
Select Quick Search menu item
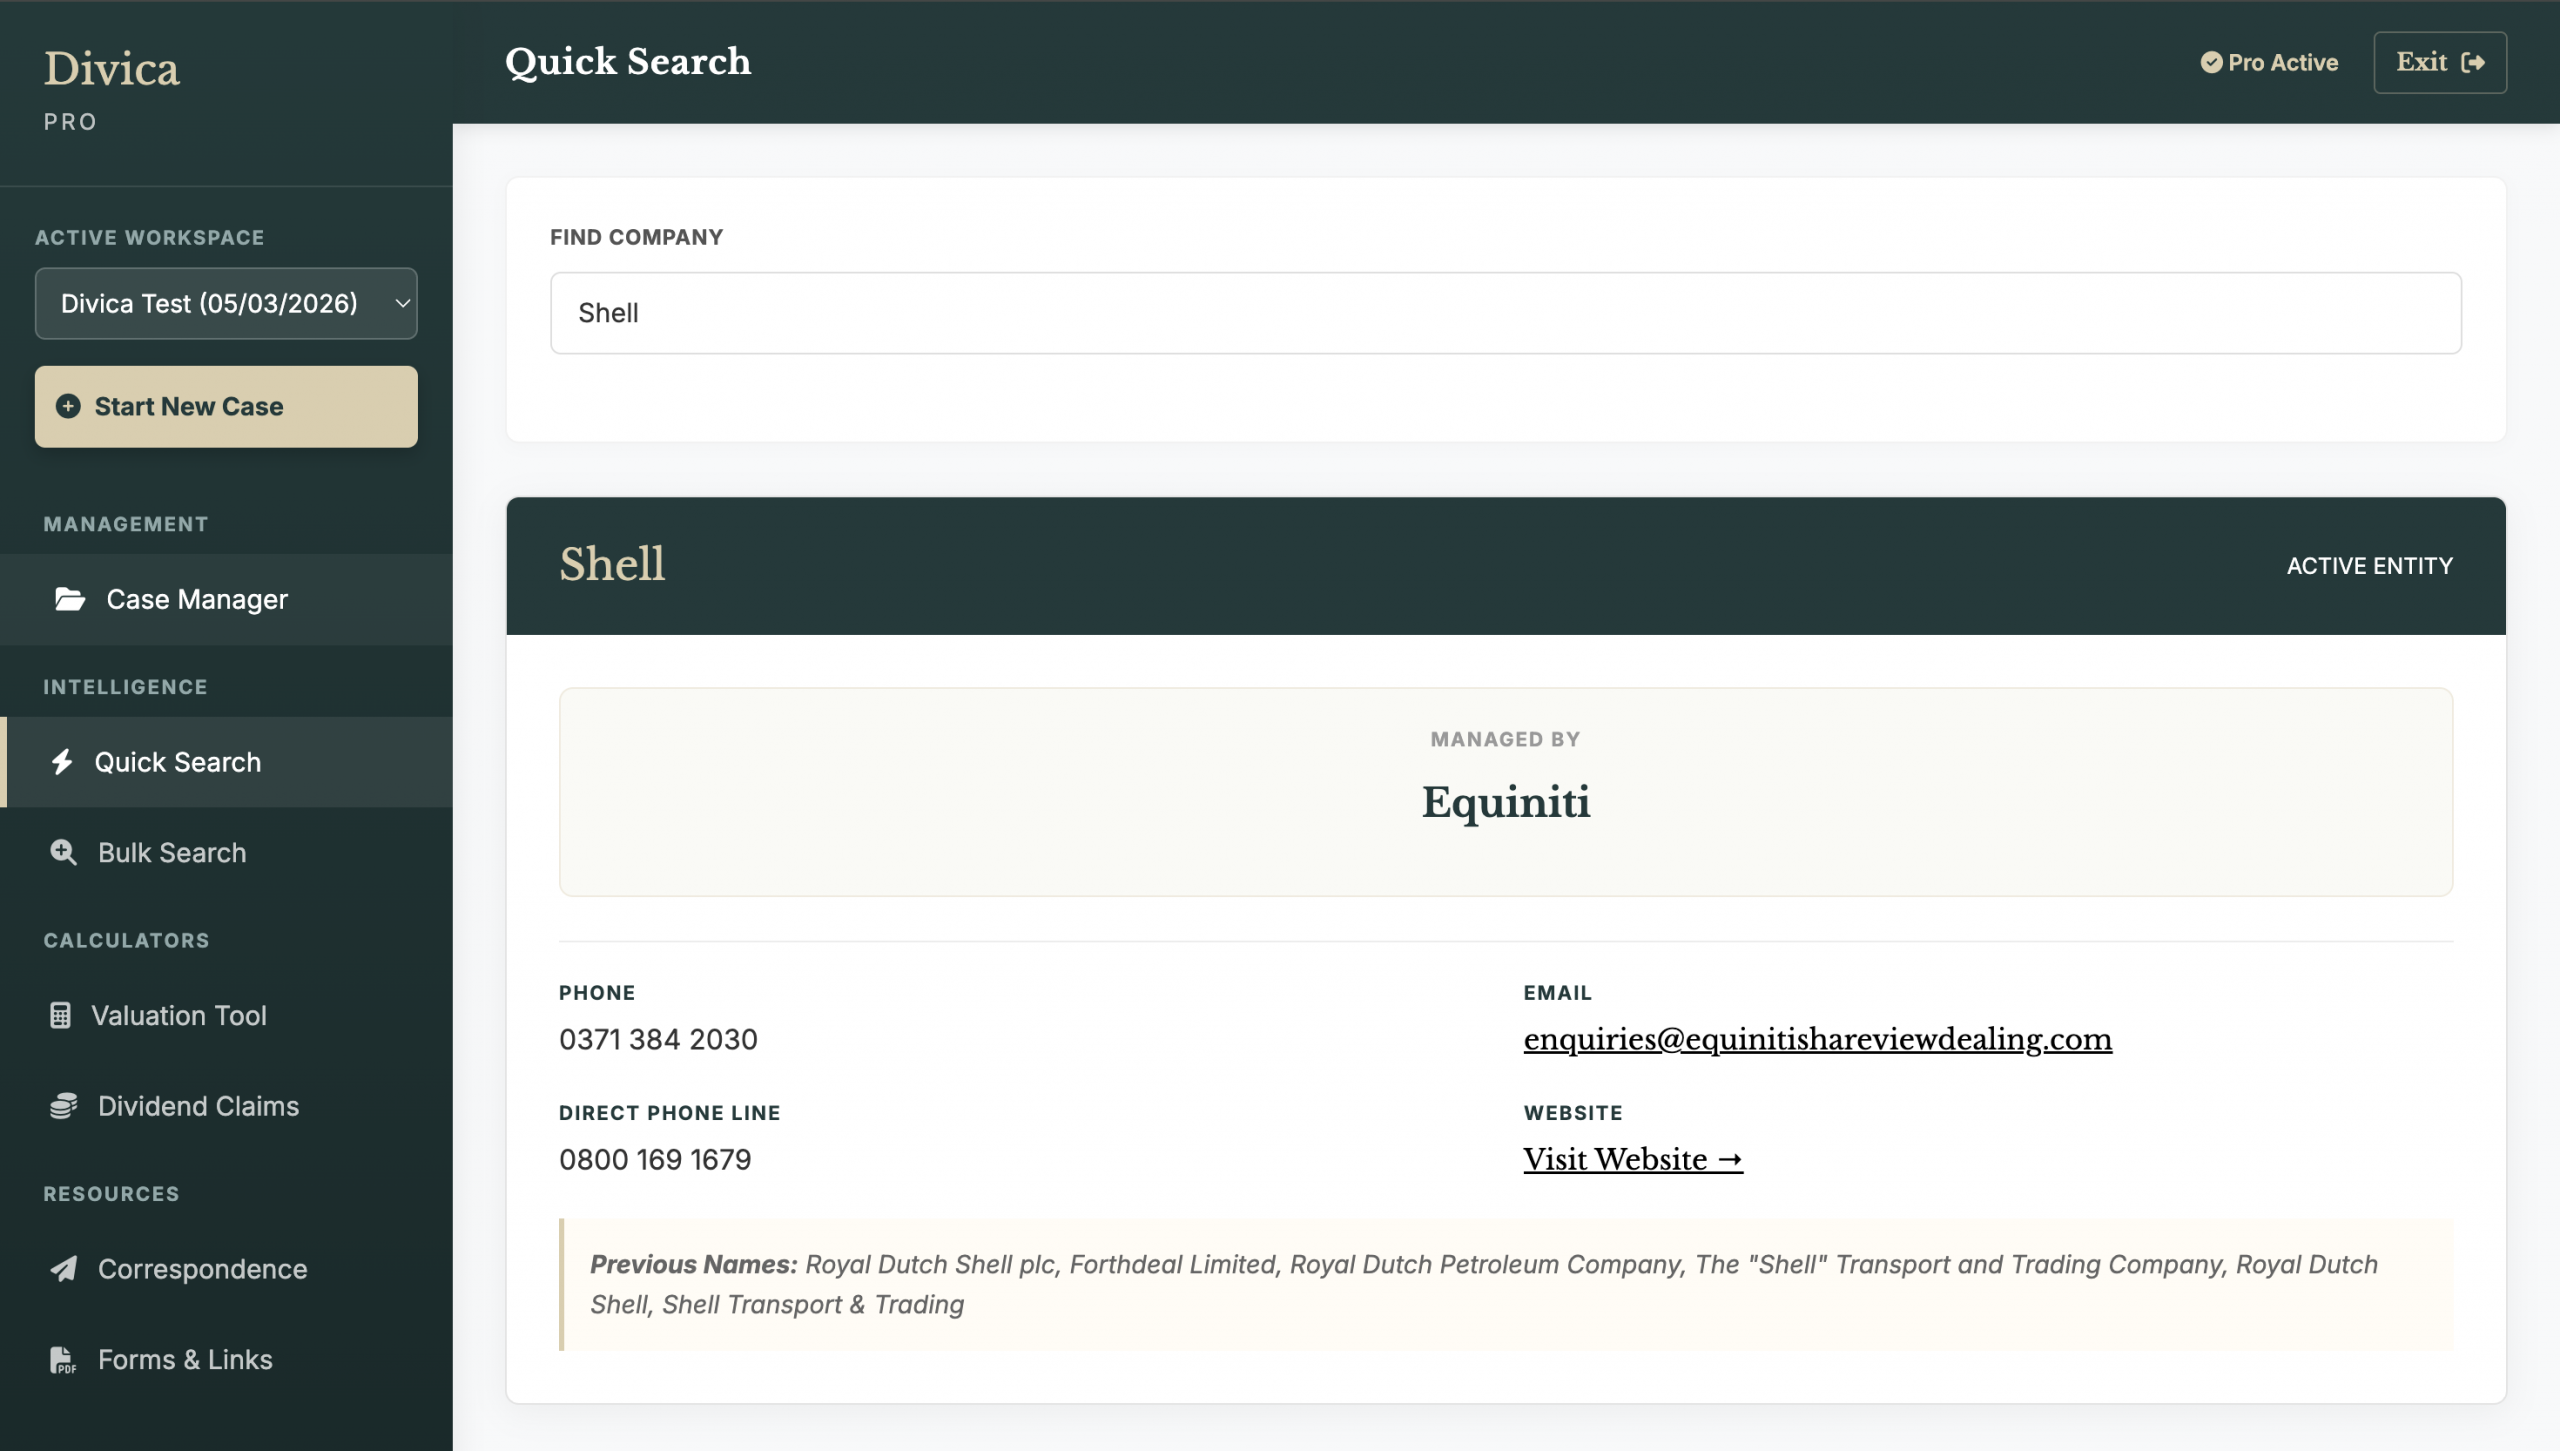226,762
